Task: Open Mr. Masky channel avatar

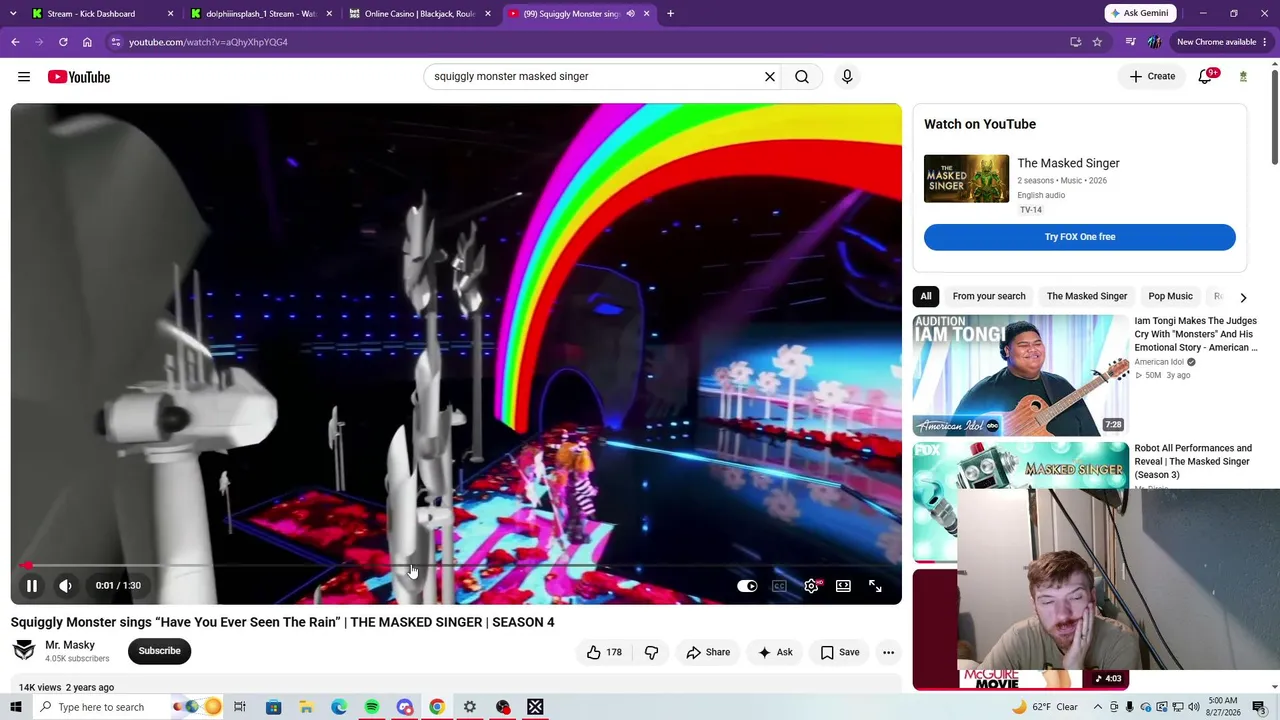Action: point(24,651)
